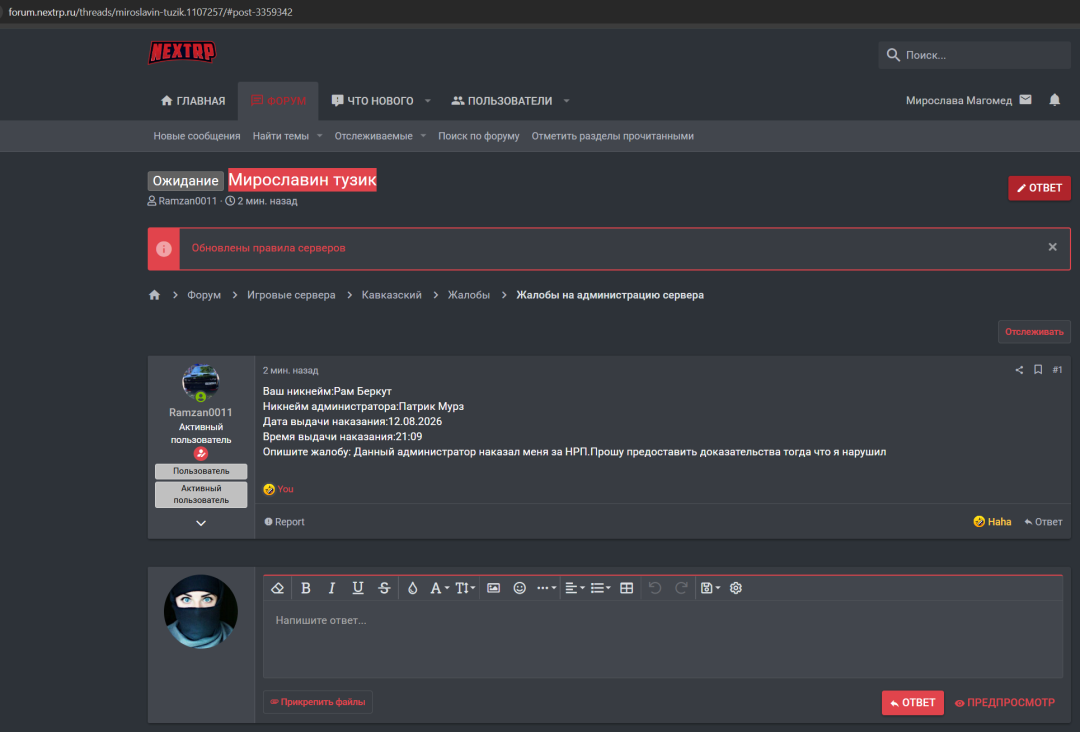The image size is (1080, 732).
Task: Report the post by Ramzan0011
Action: (284, 522)
